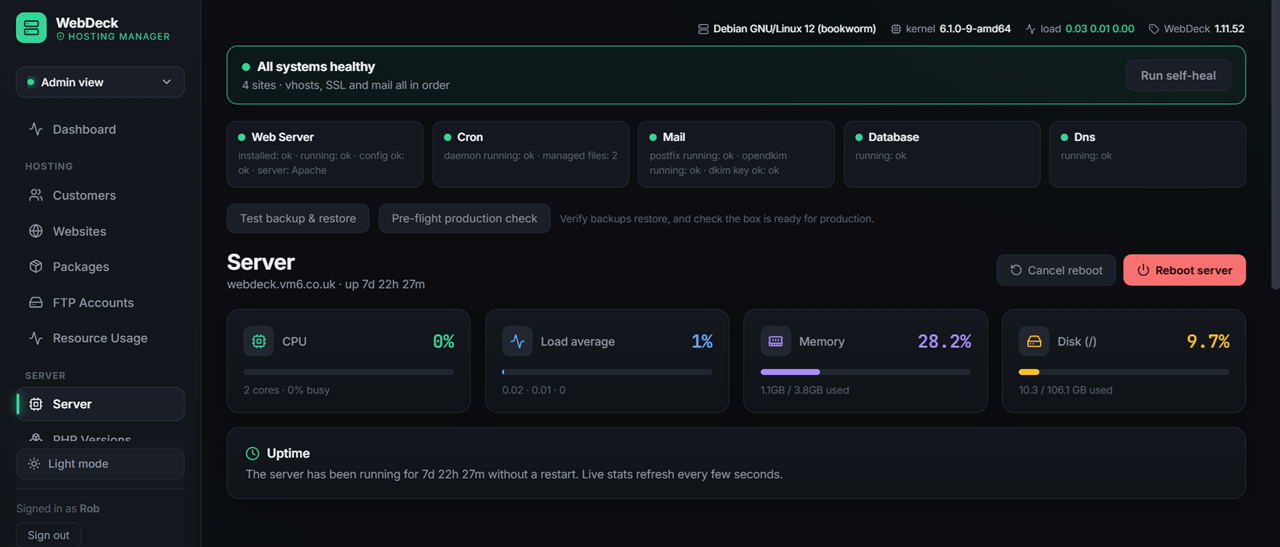Click the '10.3 / 106.1 GB used' text
Image resolution: width=1280 pixels, height=547 pixels.
[x=1065, y=390]
